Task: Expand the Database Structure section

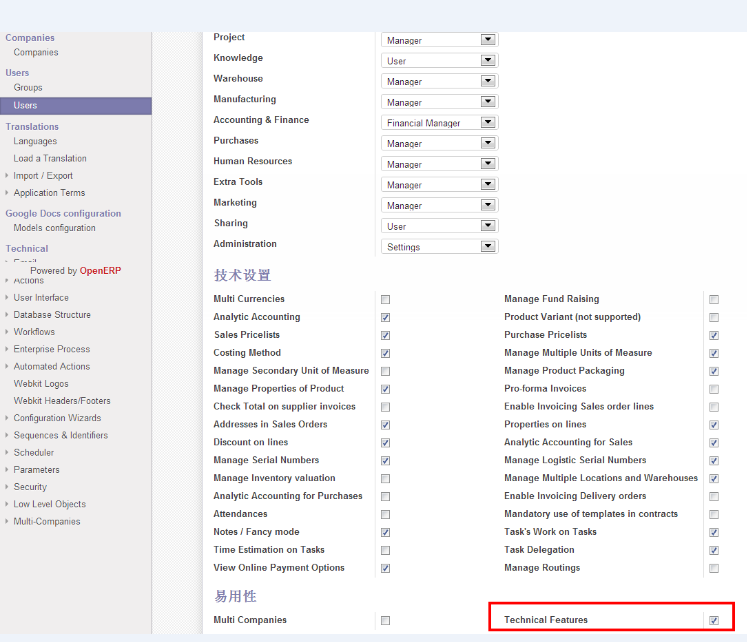Action: point(51,315)
